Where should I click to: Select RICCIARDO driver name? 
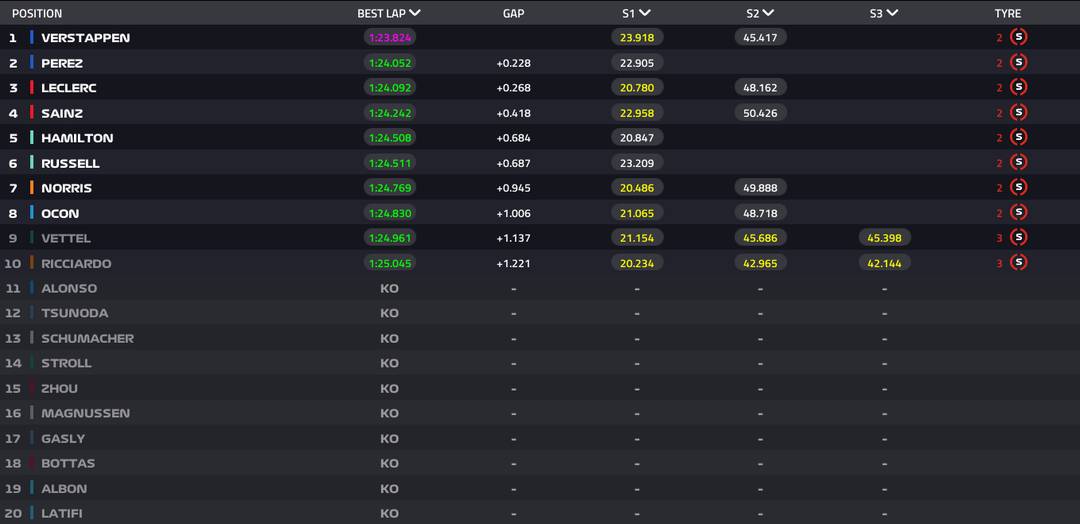click(x=76, y=263)
